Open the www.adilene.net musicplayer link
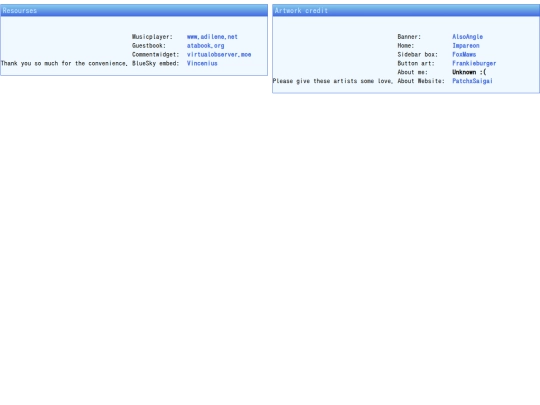Viewport: 540px width, 405px height. (x=212, y=37)
